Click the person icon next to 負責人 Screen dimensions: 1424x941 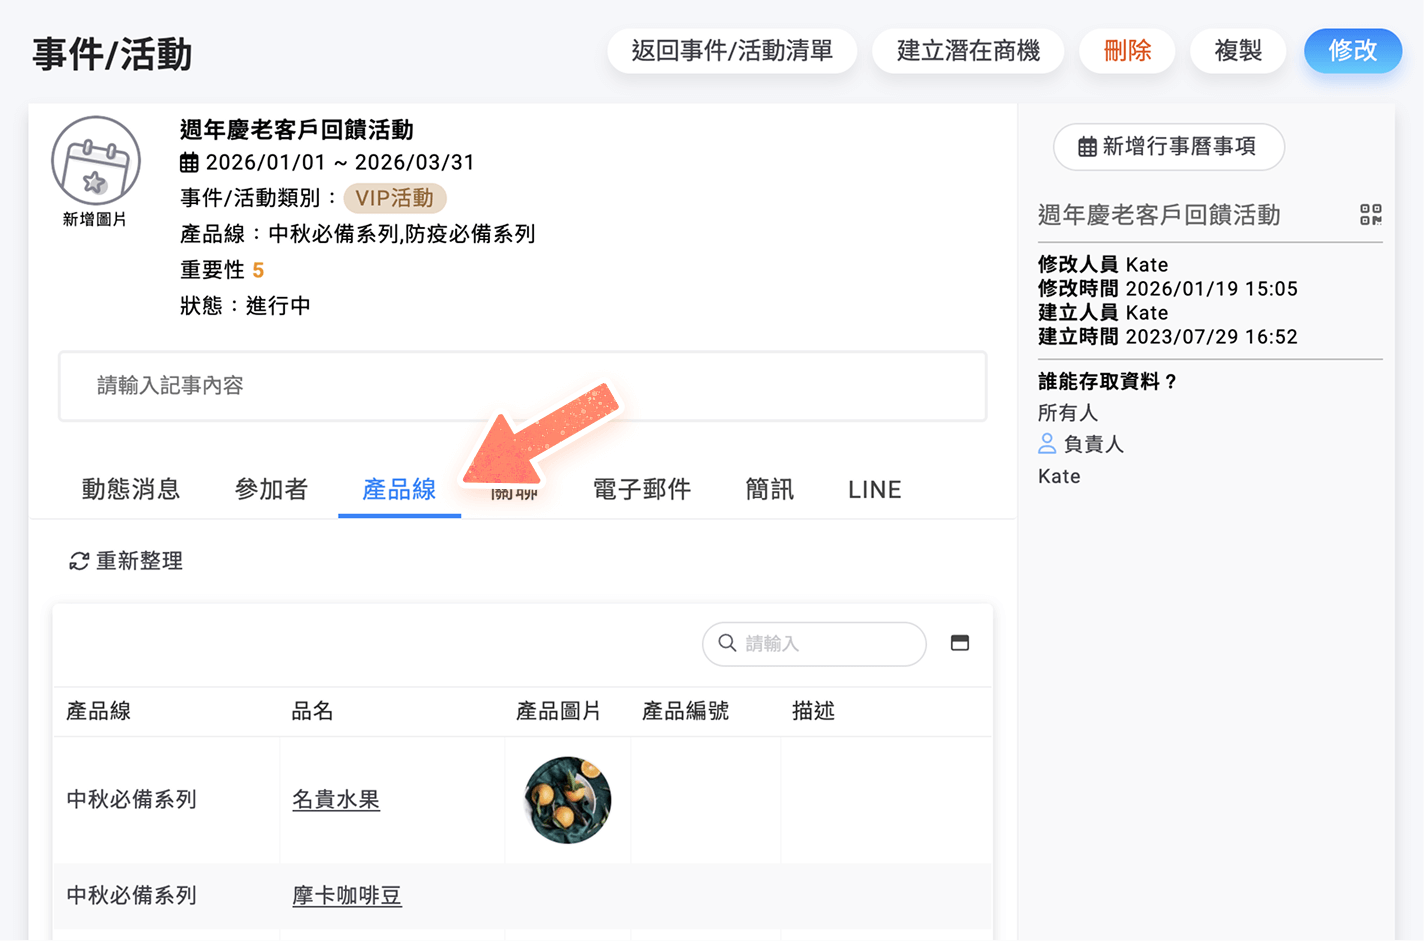click(x=1047, y=444)
